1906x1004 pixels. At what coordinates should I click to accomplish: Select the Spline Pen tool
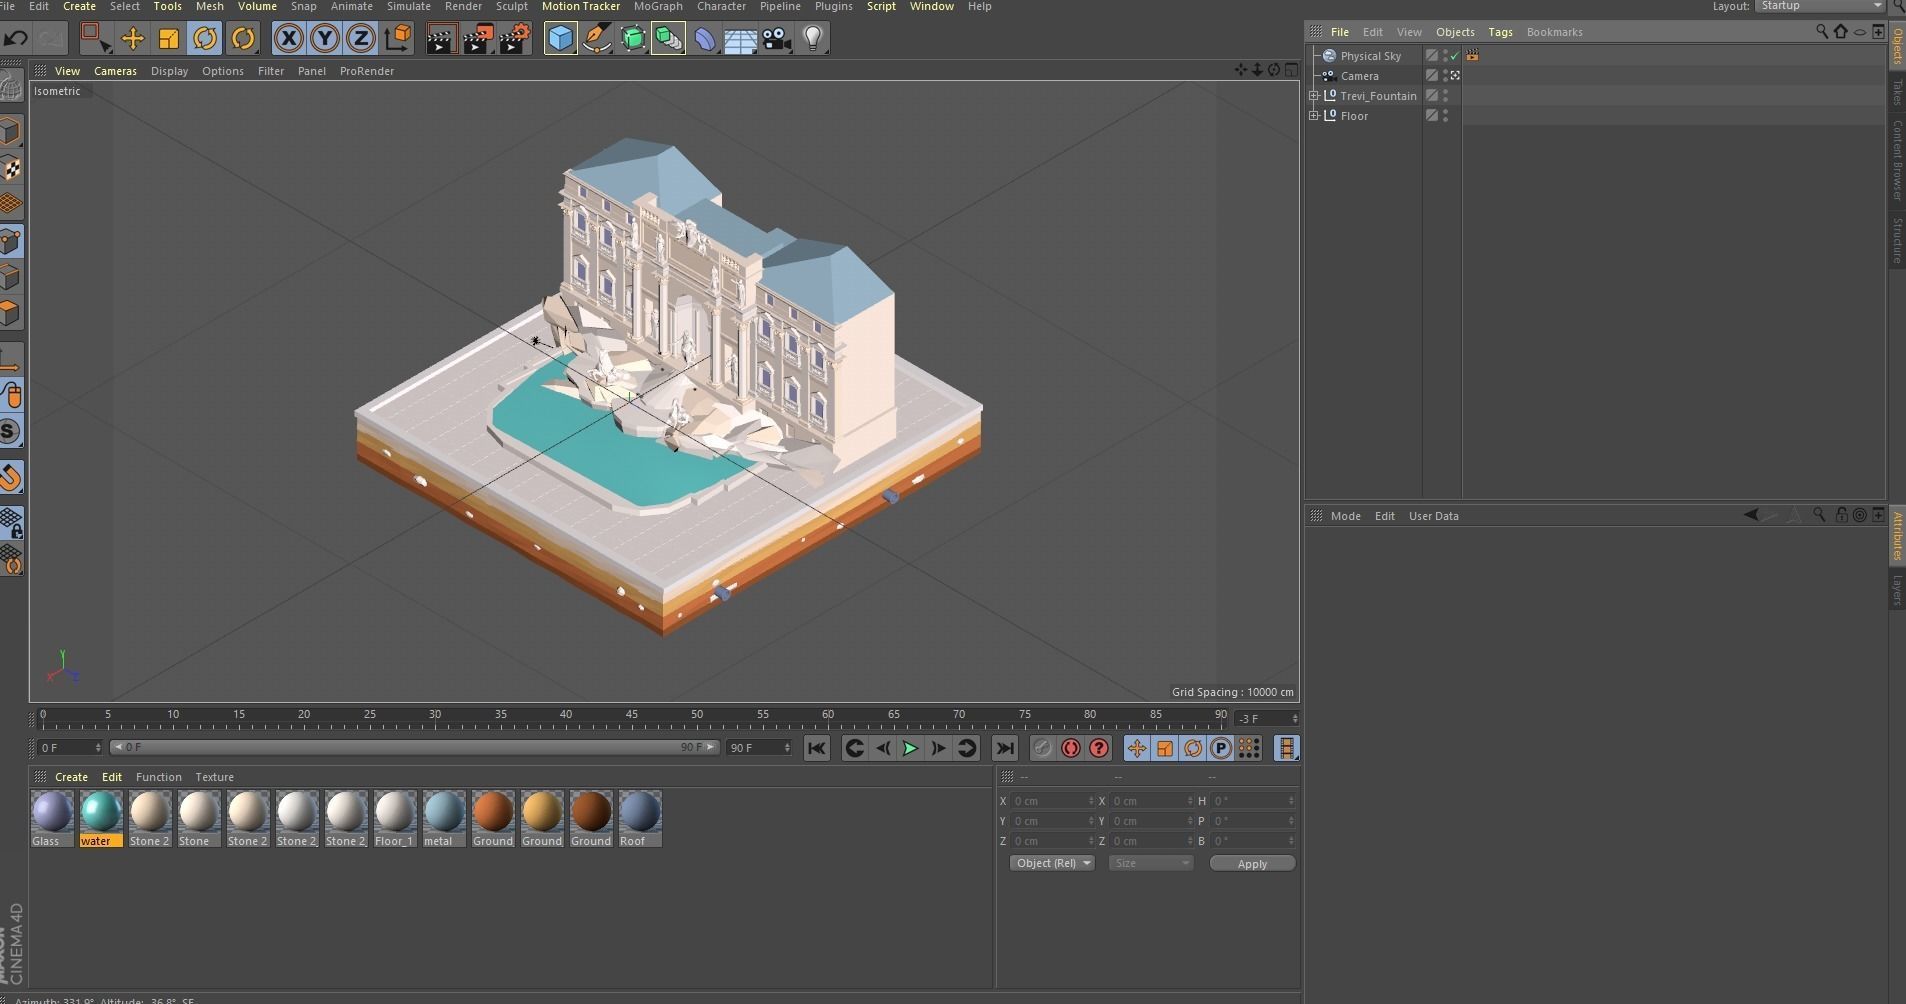(597, 39)
